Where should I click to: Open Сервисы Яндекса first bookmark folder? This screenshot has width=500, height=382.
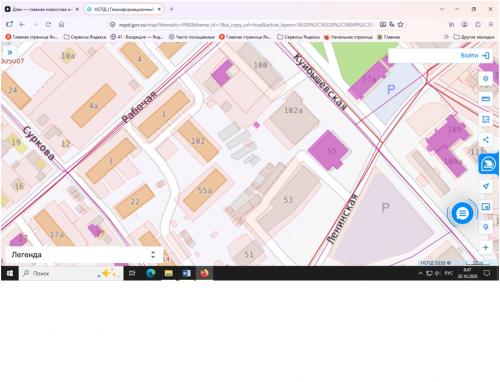pos(85,37)
